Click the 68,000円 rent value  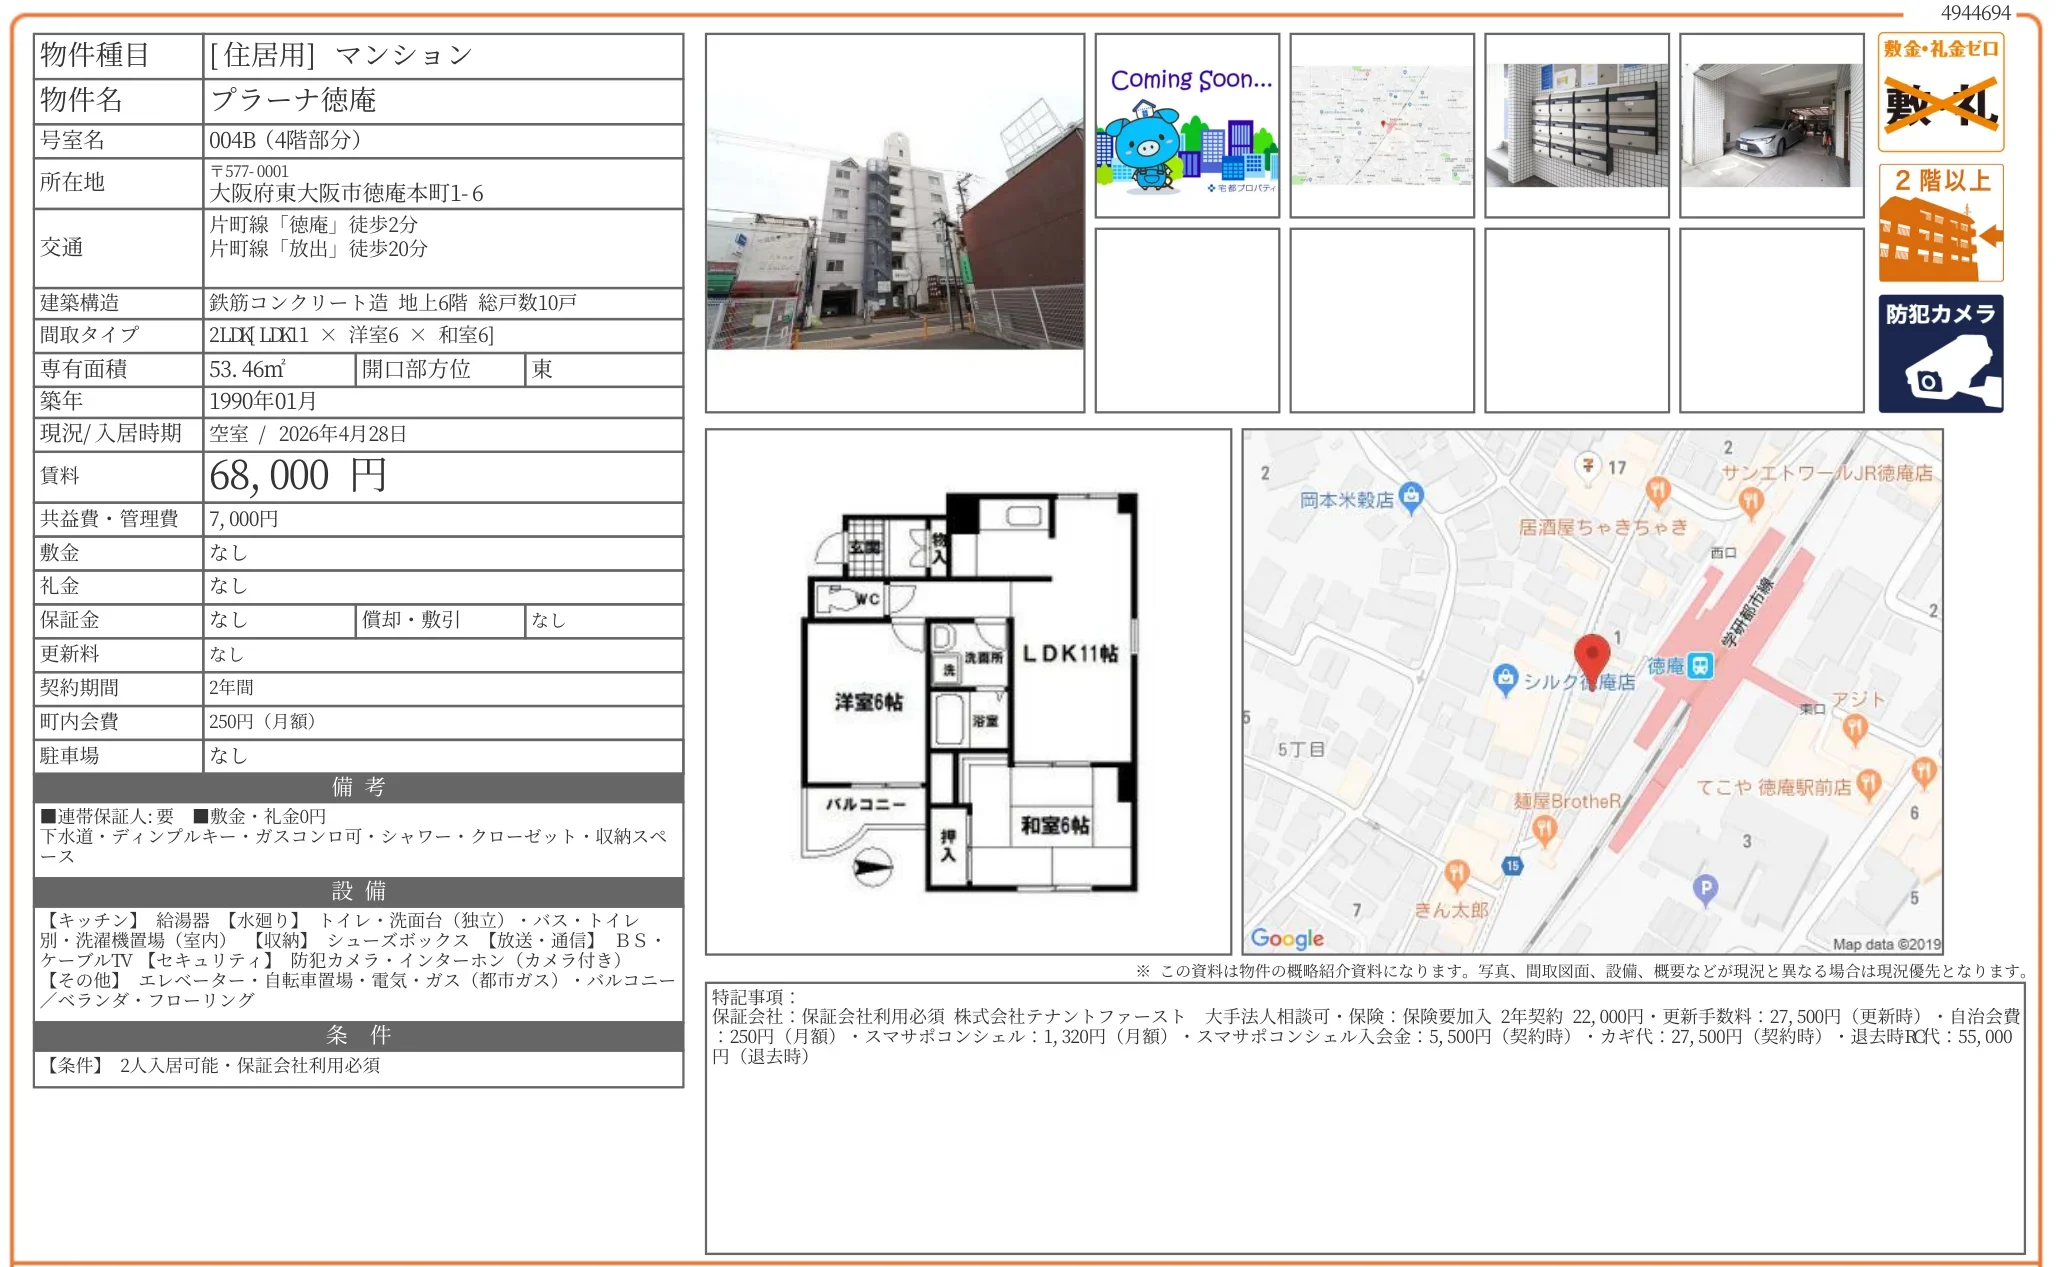pos(297,476)
